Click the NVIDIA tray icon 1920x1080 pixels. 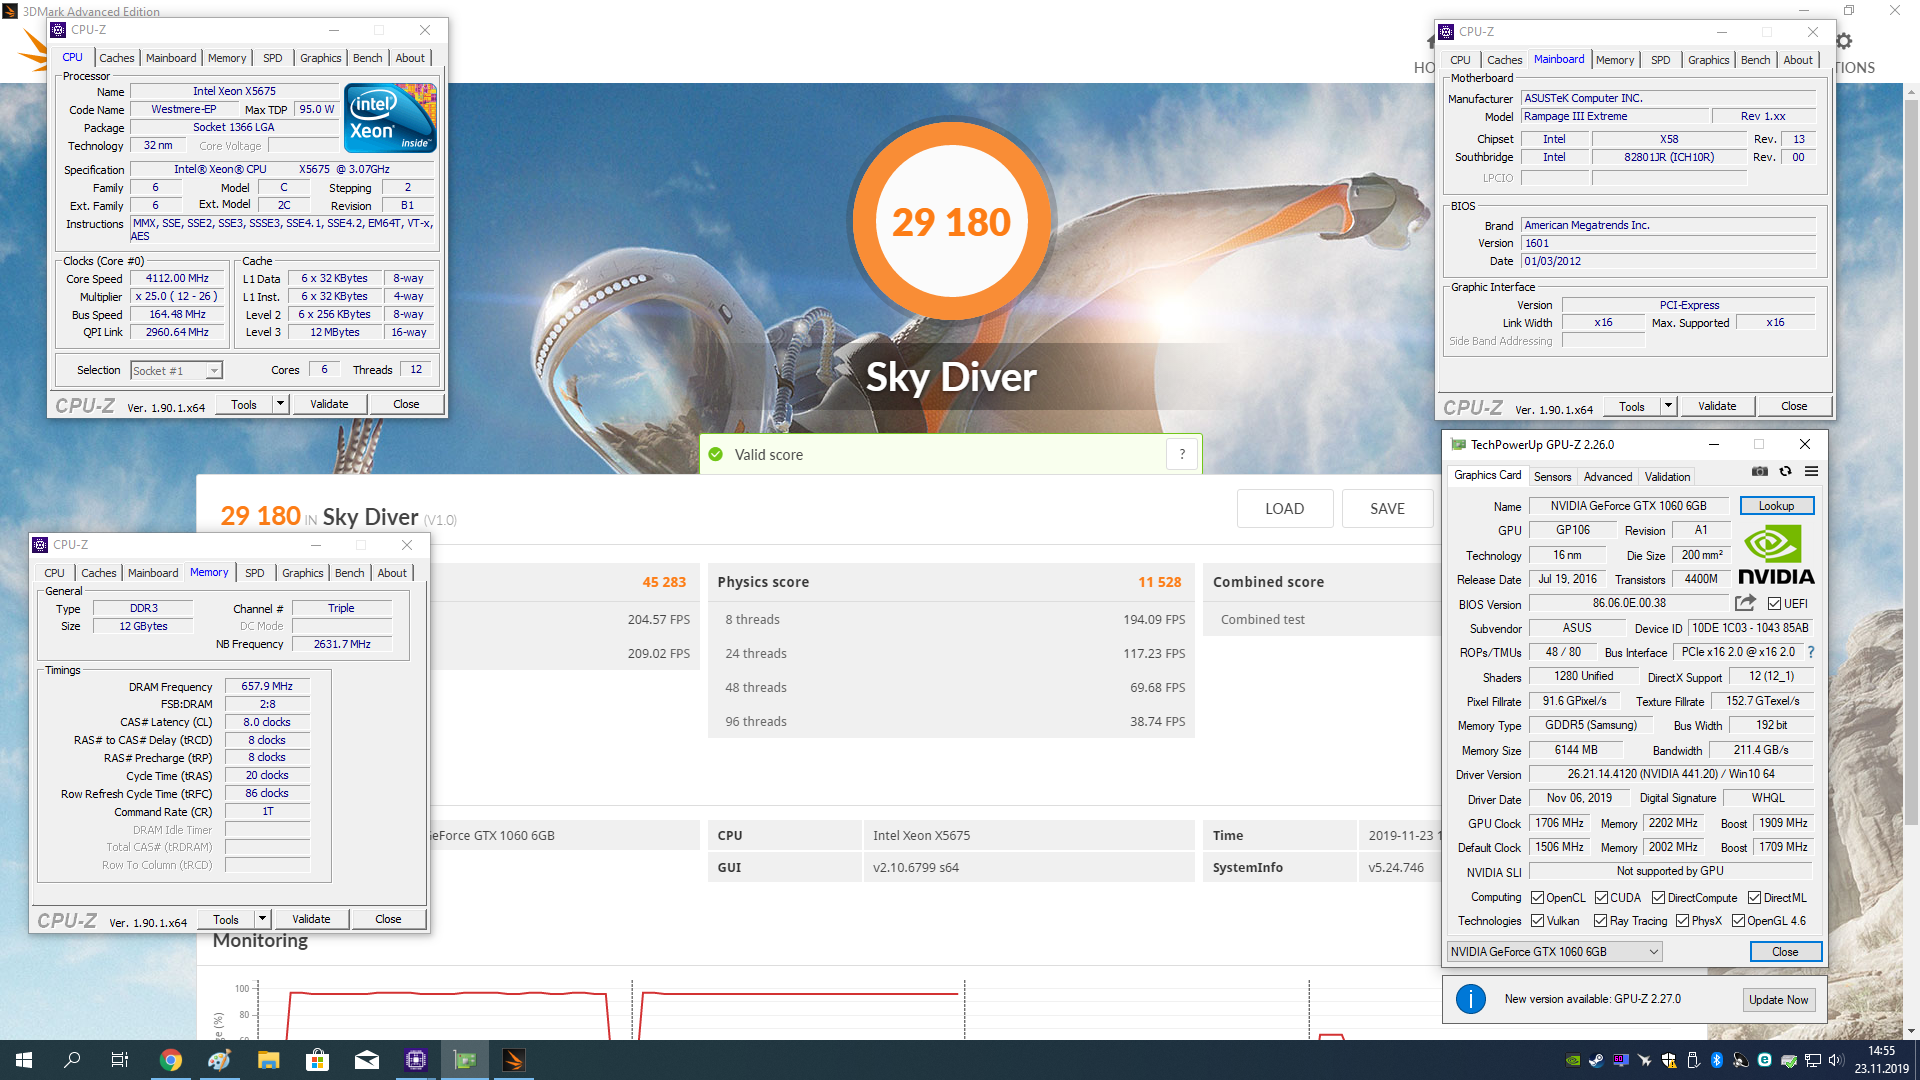point(1573,1060)
